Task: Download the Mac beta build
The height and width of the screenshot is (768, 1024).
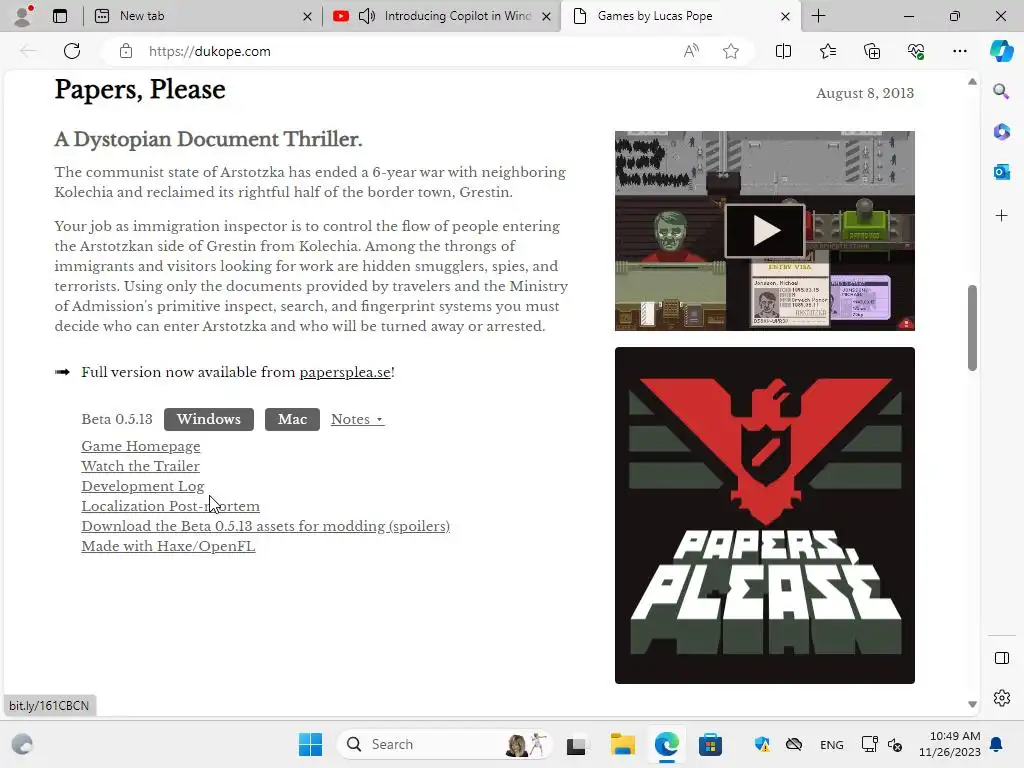Action: tap(292, 419)
